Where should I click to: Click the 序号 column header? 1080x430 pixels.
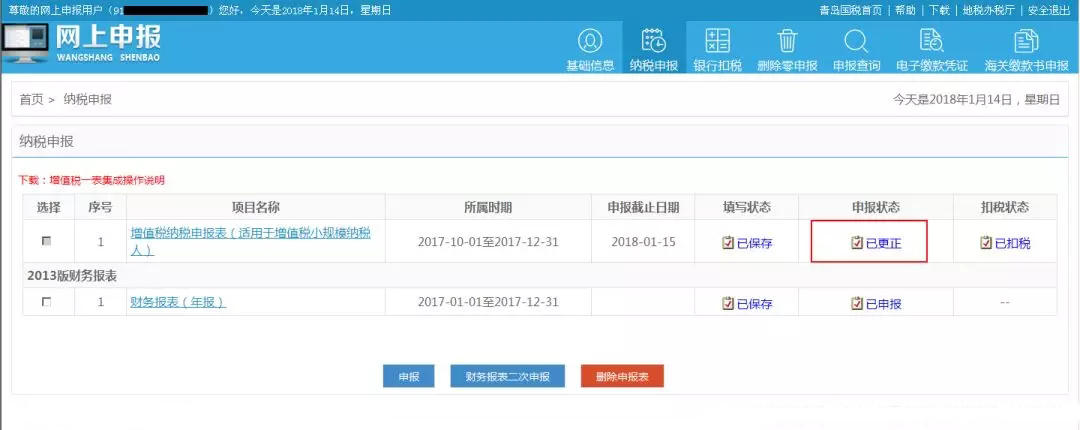pyautogui.click(x=101, y=207)
